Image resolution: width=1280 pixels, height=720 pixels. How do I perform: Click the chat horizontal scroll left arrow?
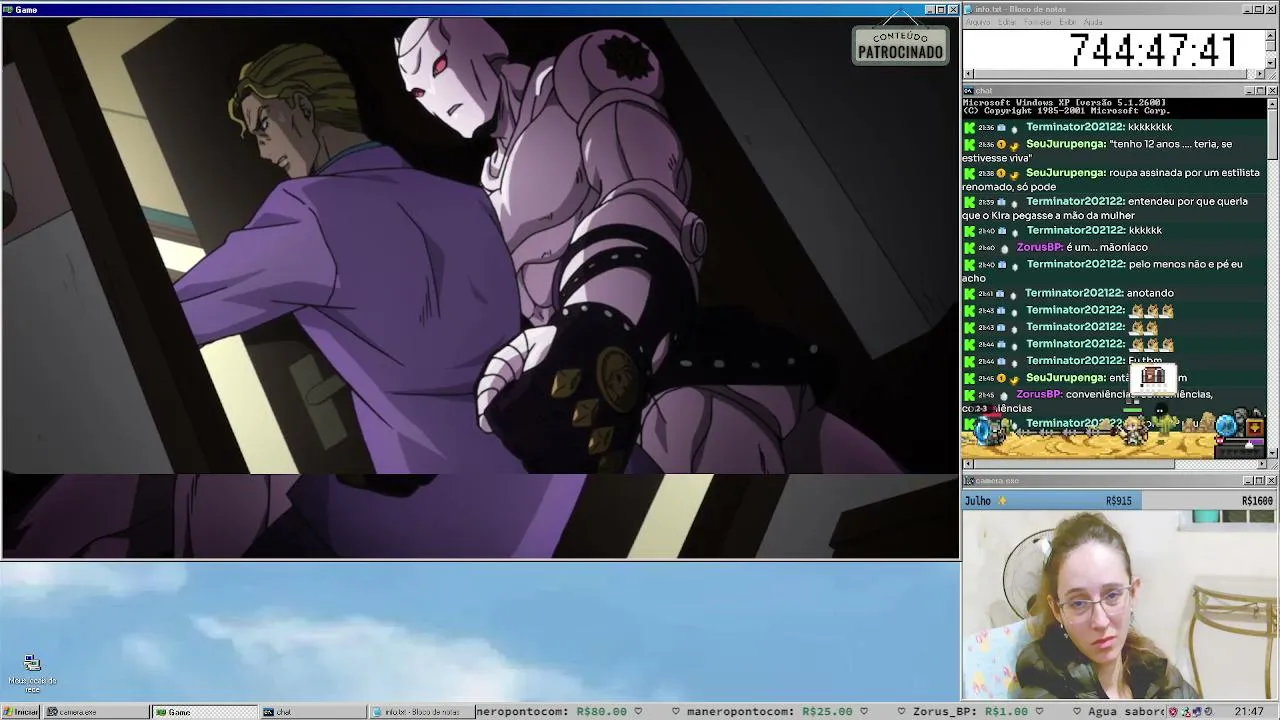968,464
